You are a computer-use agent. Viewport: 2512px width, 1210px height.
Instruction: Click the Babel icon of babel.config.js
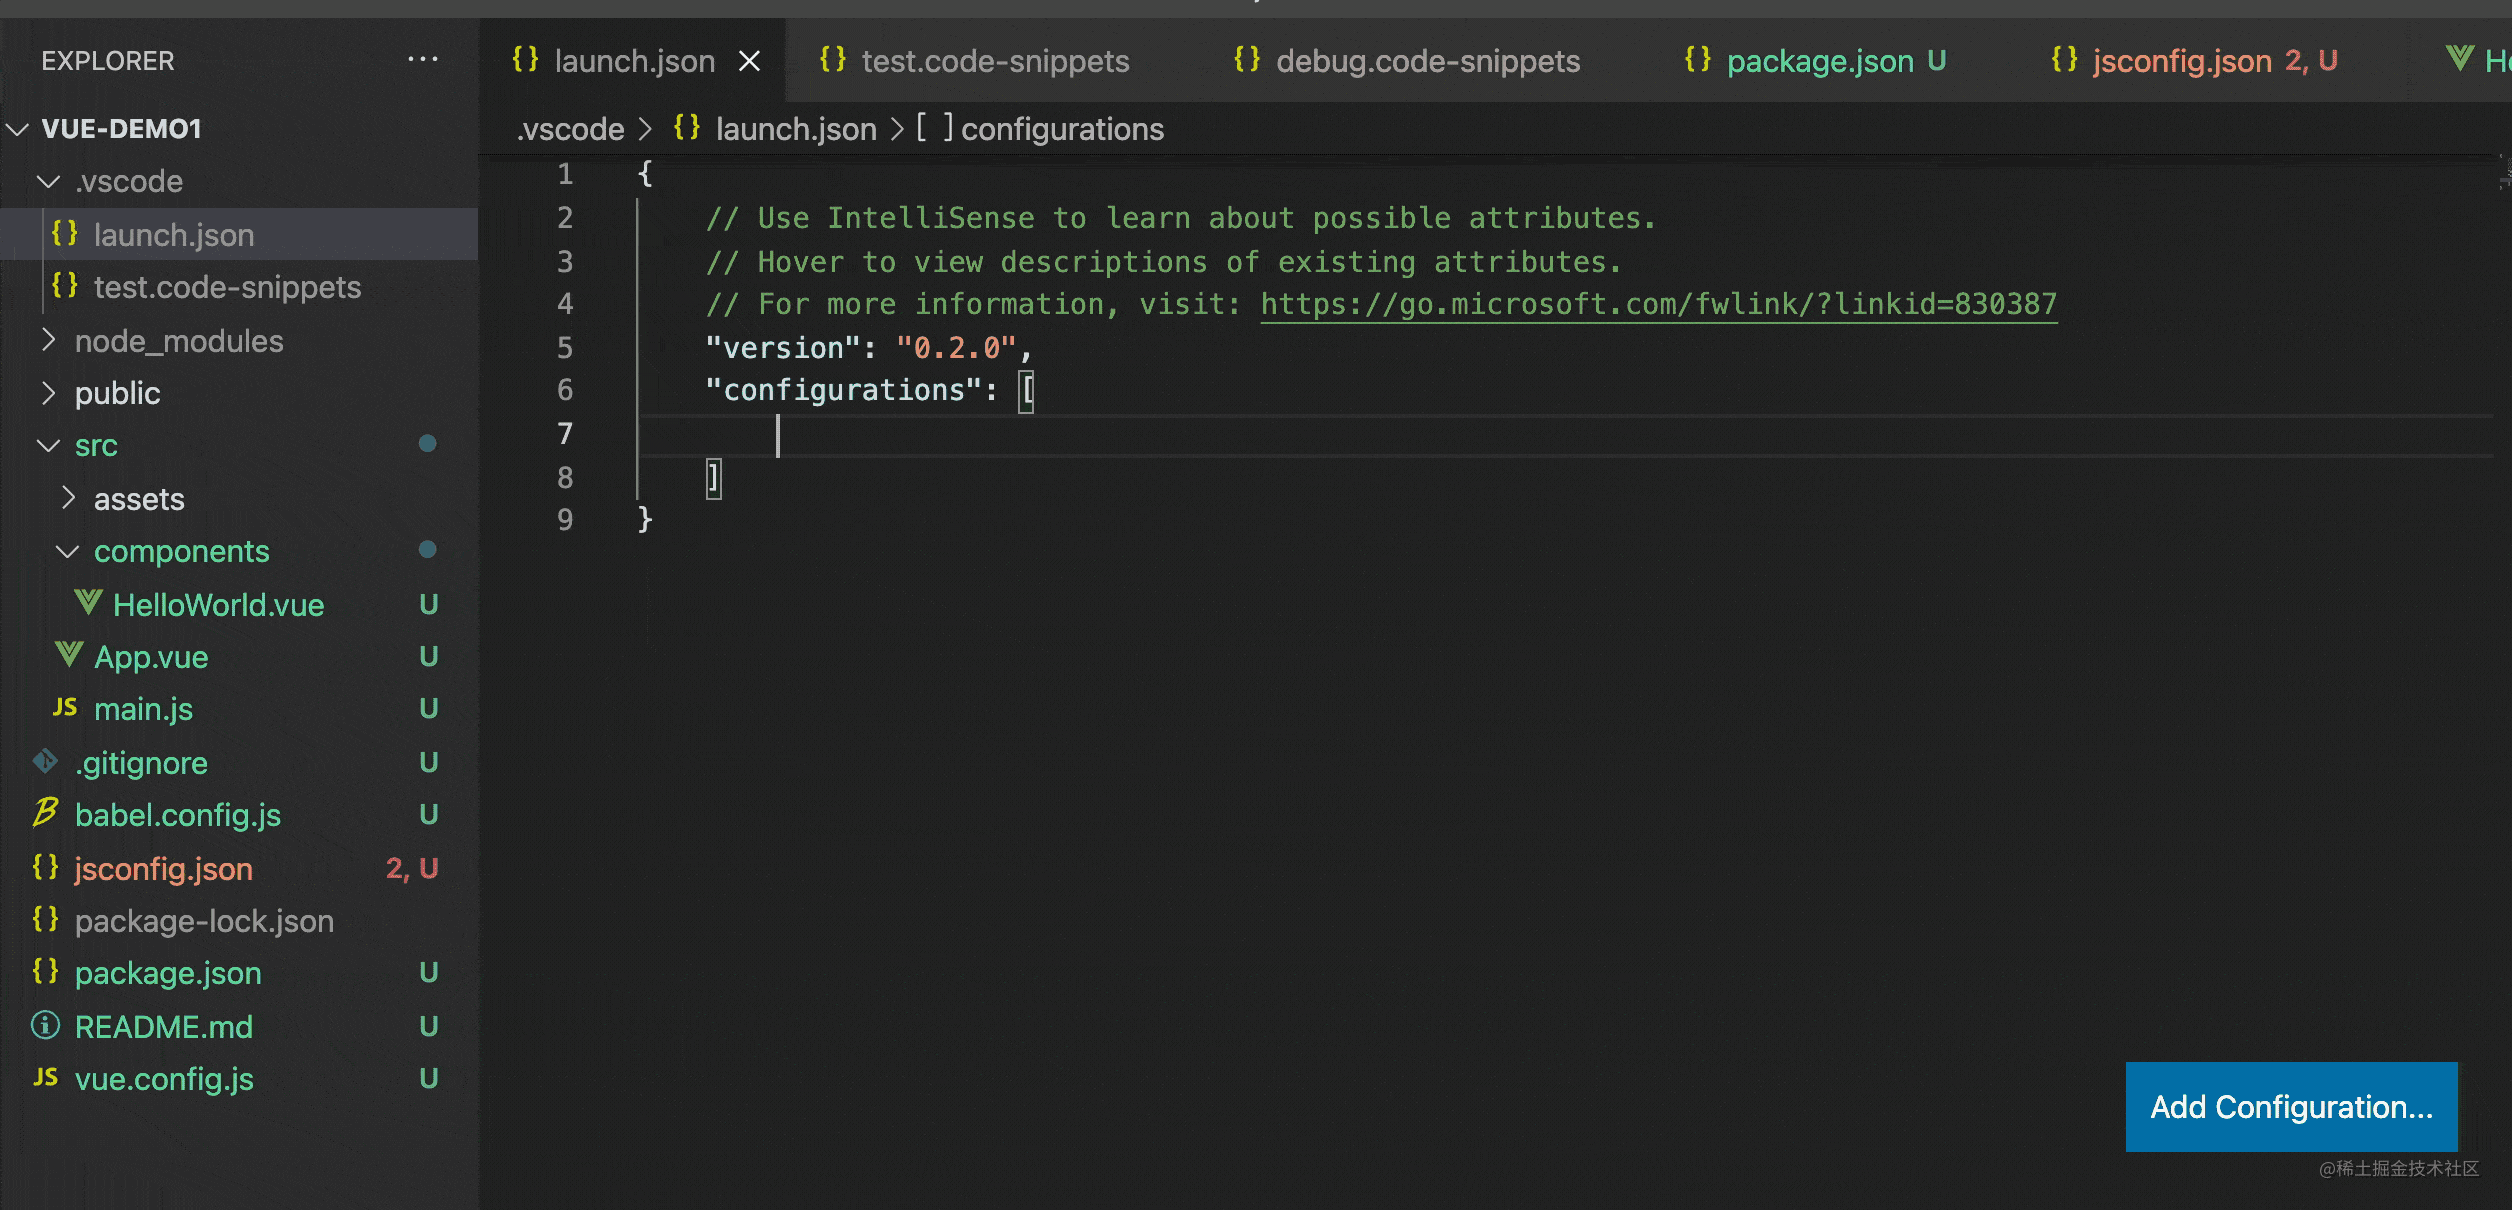click(45, 813)
